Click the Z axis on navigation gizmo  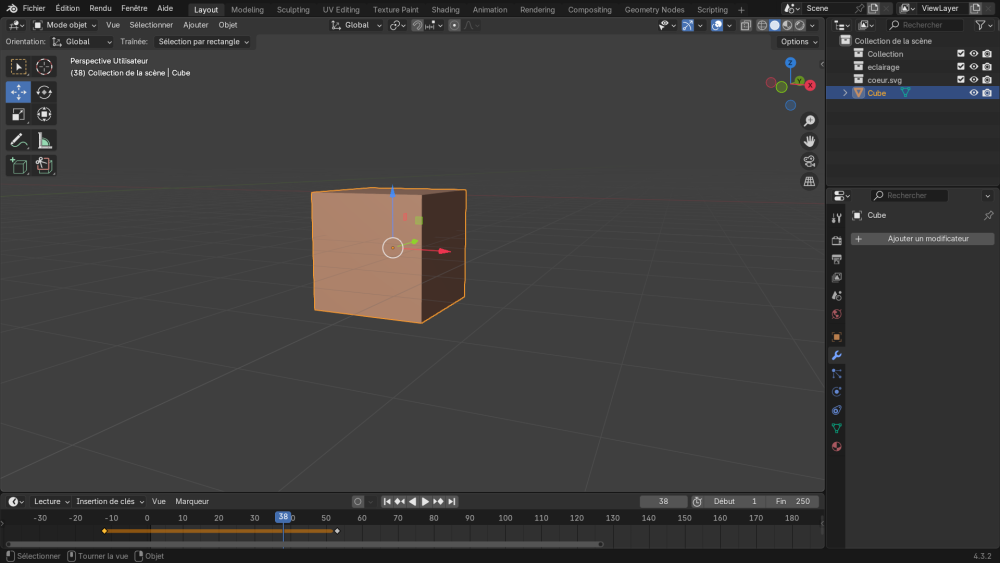[x=790, y=63]
